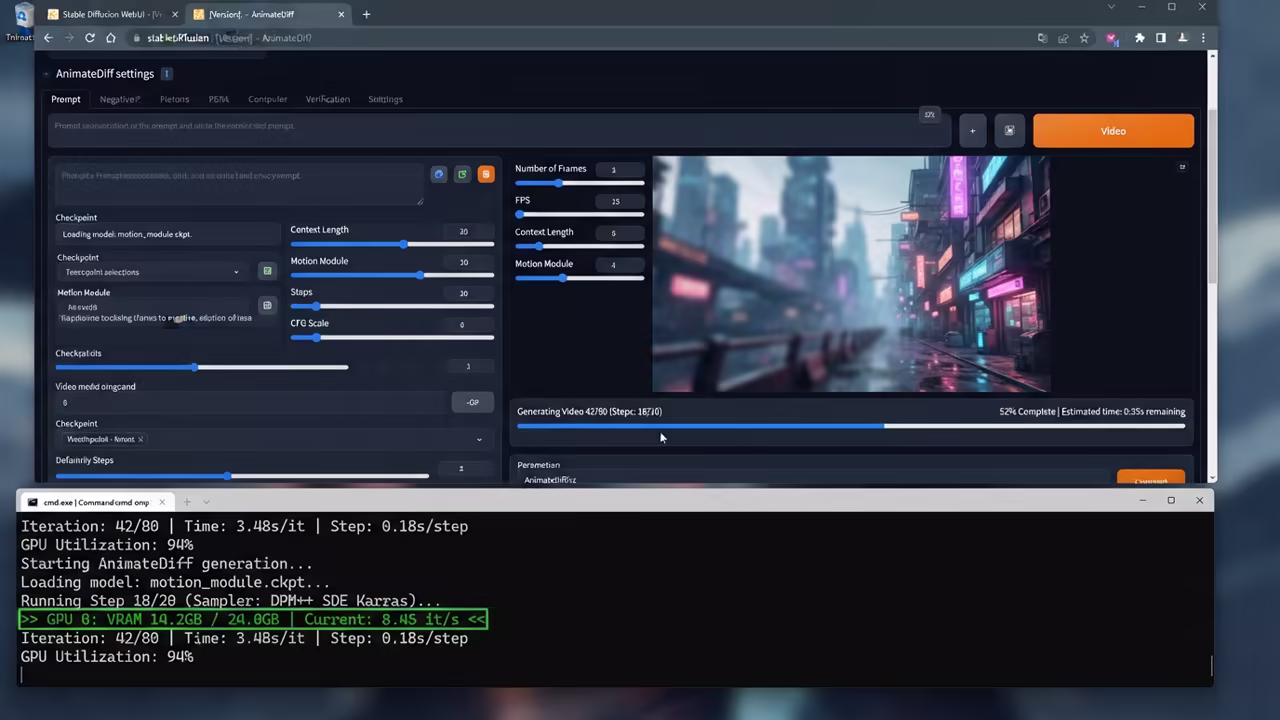
Task: Collapse the AnimateDiff settings section
Action: click(47, 74)
